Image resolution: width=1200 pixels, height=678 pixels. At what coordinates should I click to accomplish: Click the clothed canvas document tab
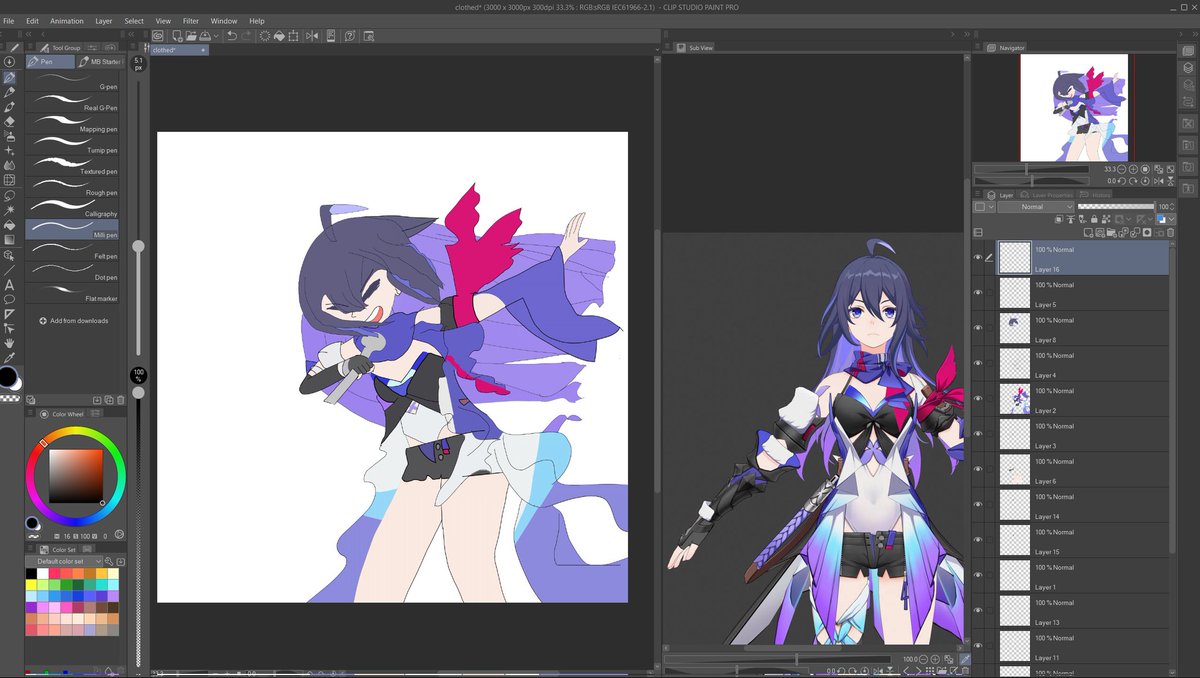coord(178,49)
